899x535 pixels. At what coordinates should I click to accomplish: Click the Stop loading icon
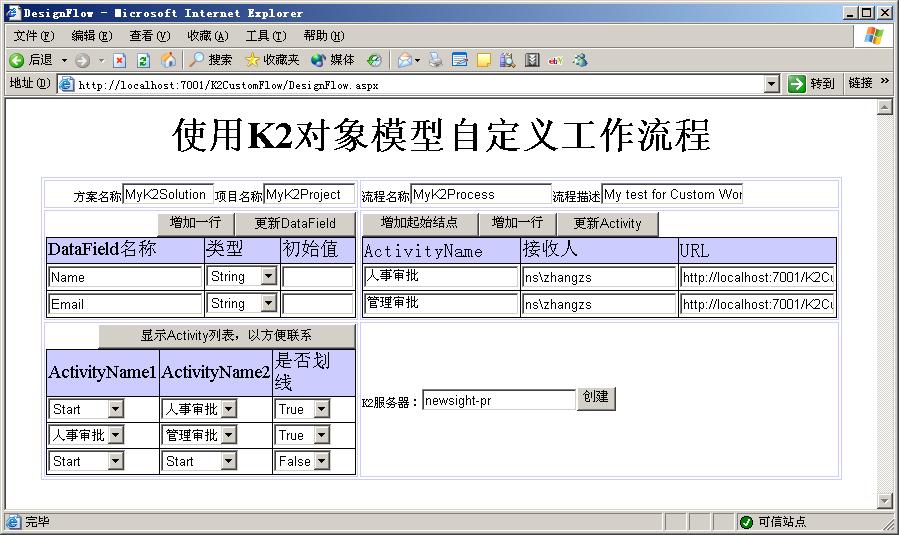[x=119, y=60]
